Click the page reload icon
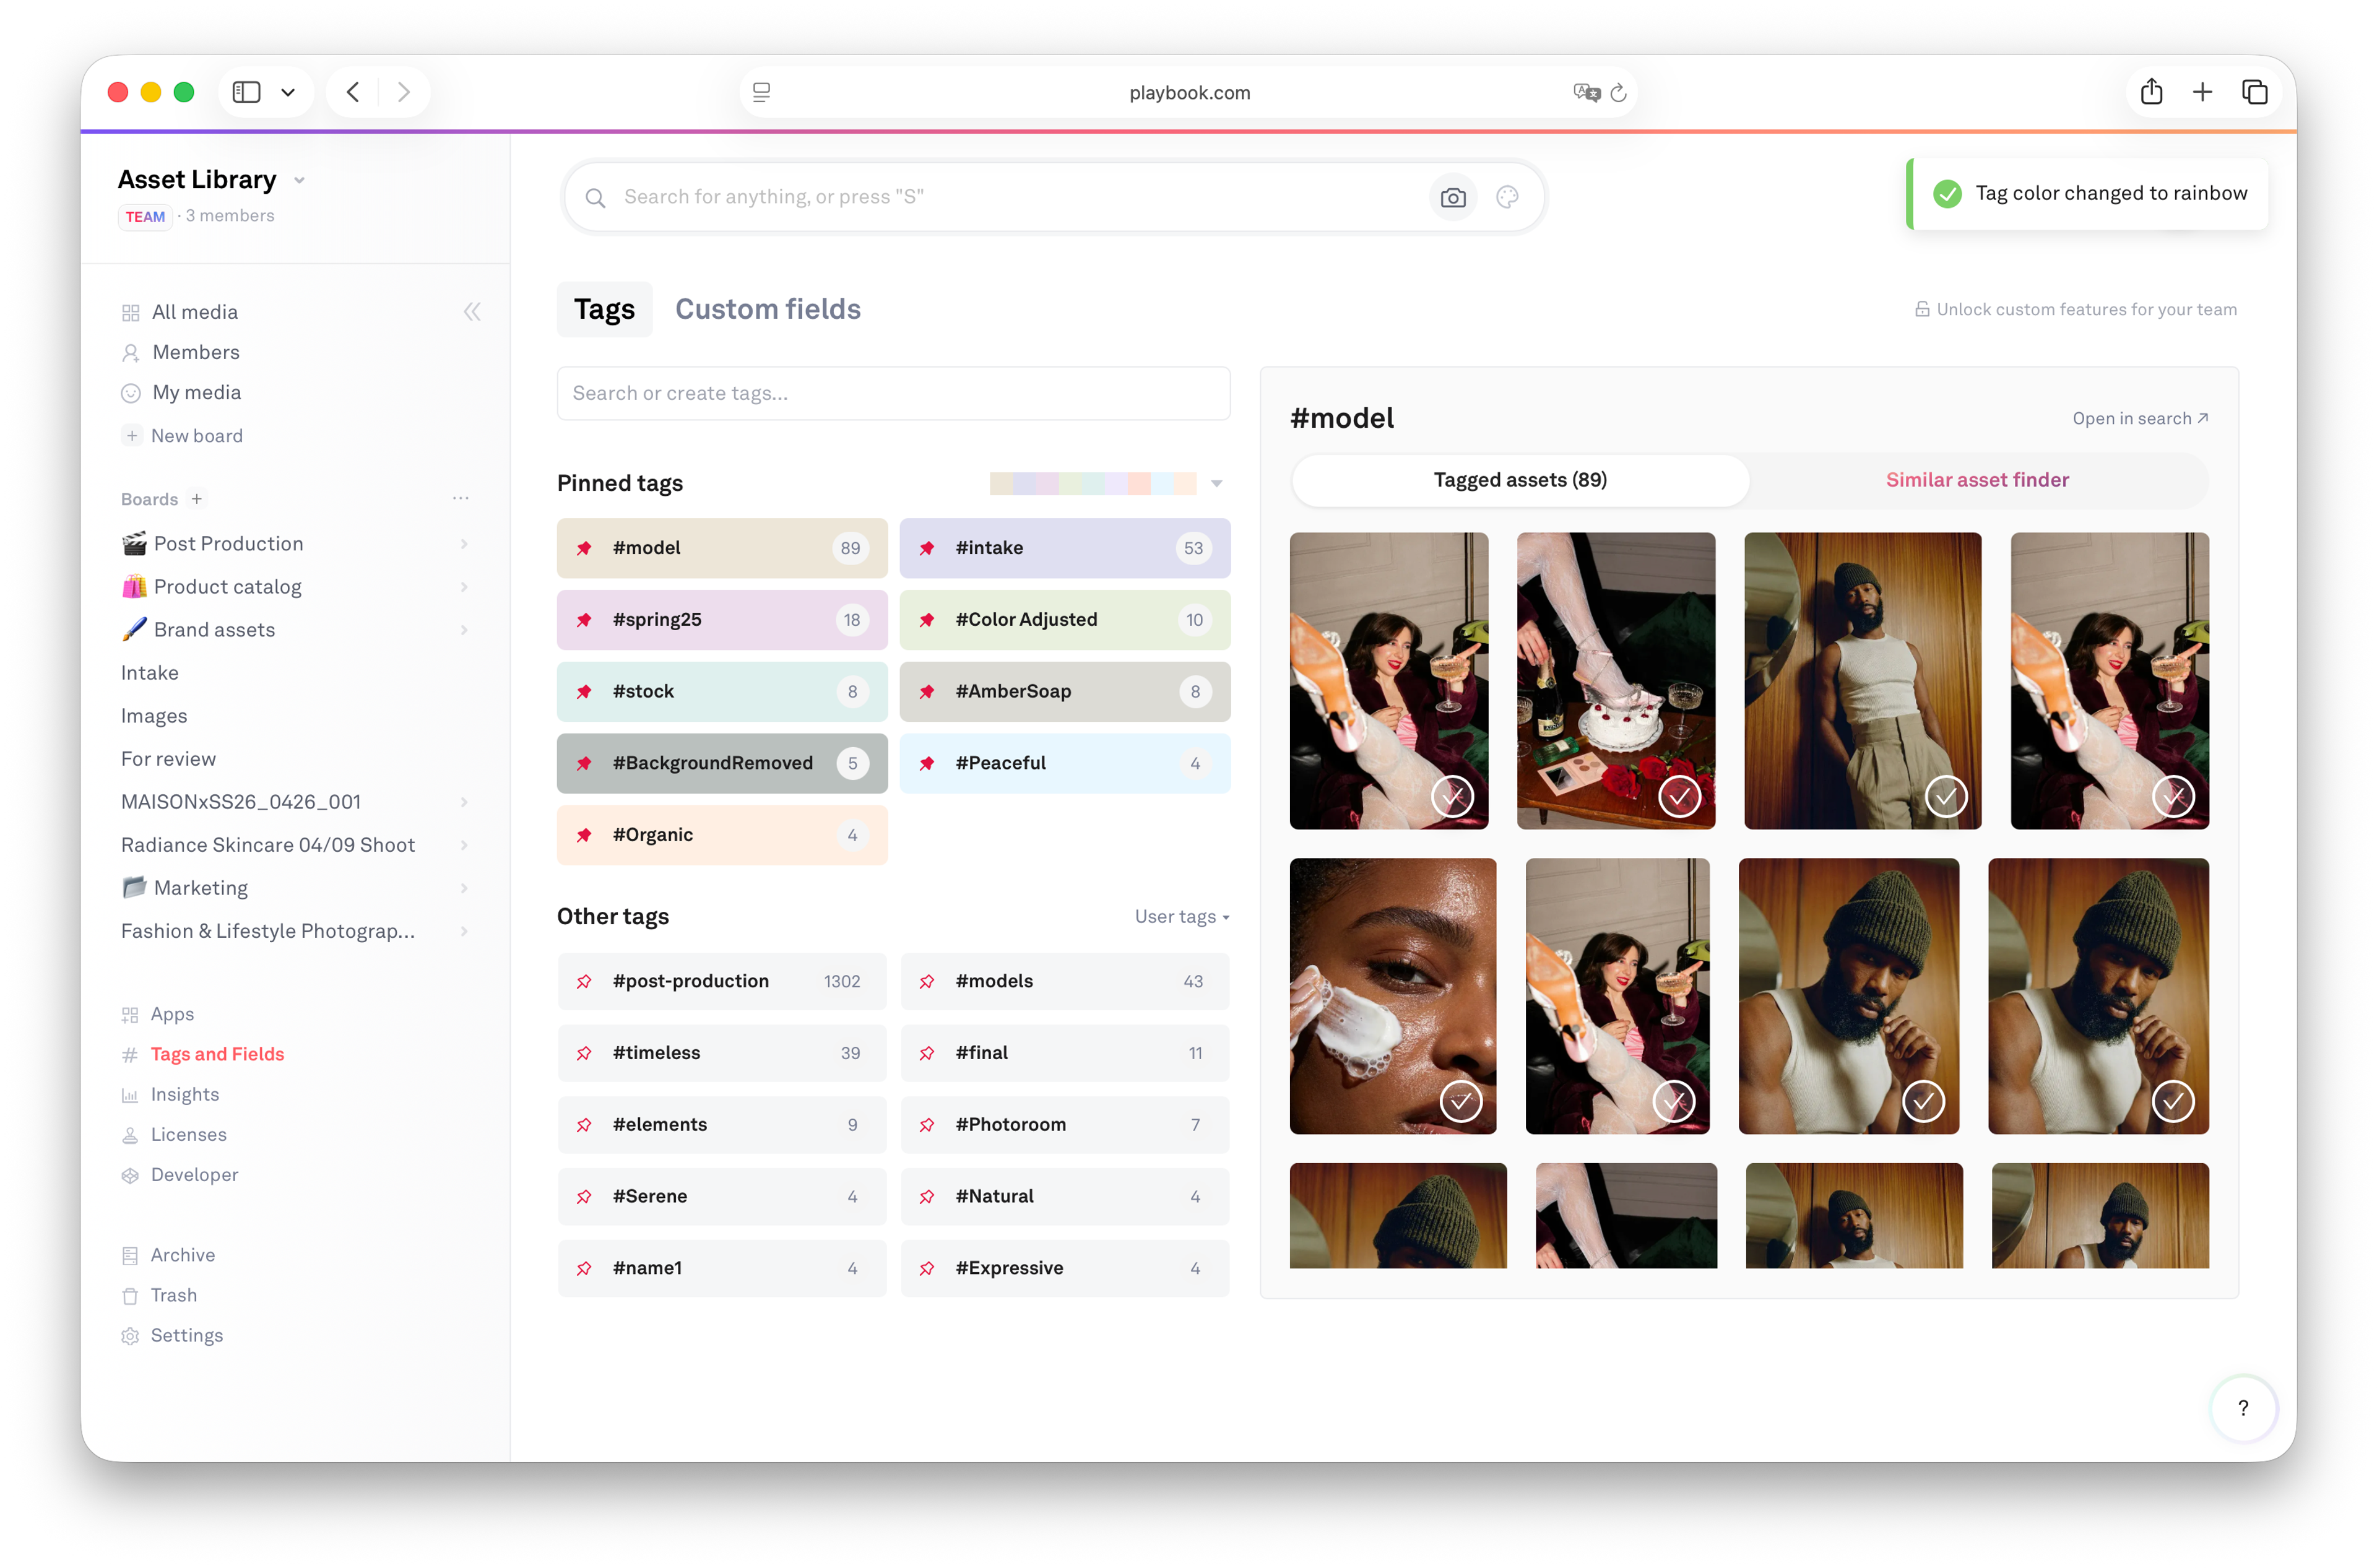The height and width of the screenshot is (1568, 2377). (x=1618, y=92)
